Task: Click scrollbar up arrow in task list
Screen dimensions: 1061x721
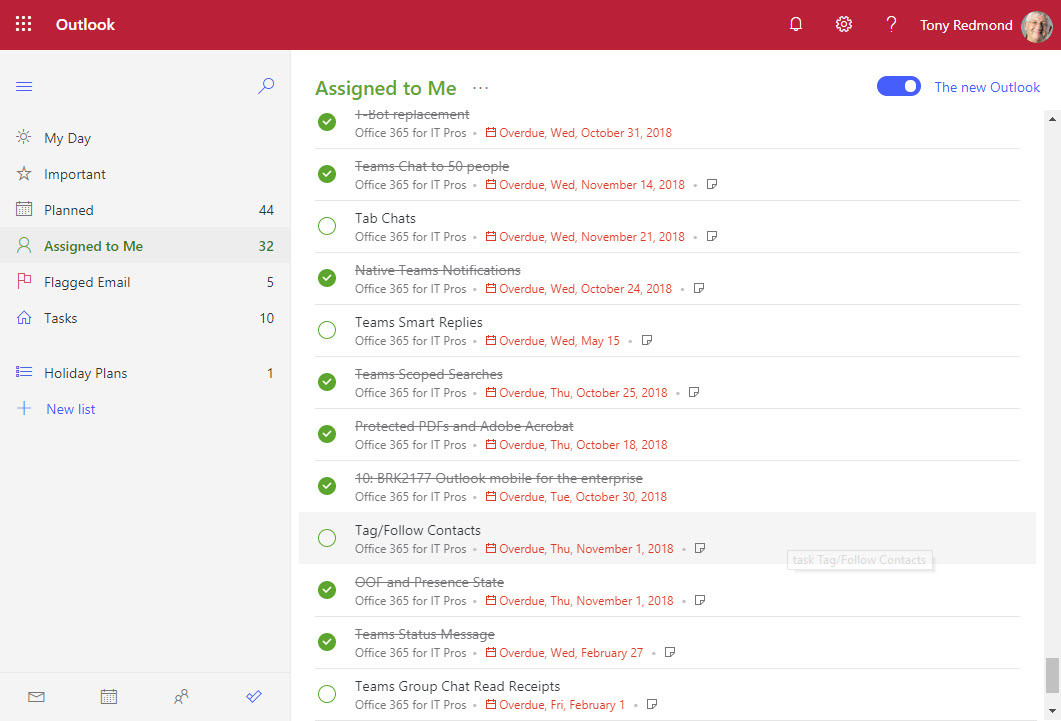Action: coord(1052,119)
